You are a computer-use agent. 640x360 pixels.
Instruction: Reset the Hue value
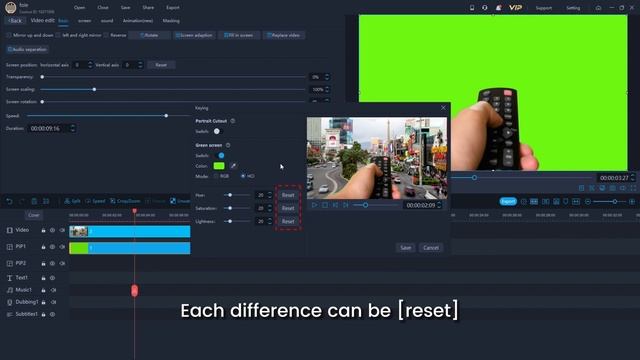(x=288, y=195)
